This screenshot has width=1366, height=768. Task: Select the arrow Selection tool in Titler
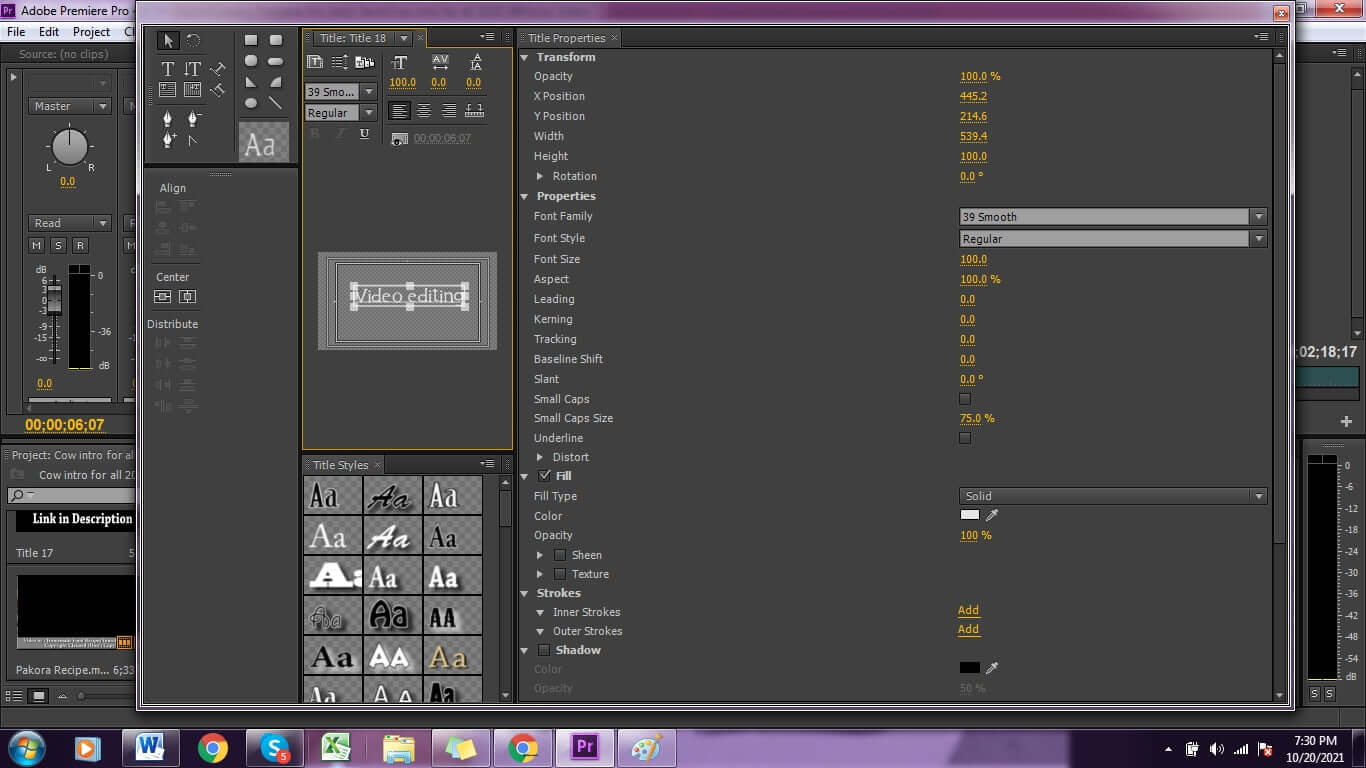point(168,40)
